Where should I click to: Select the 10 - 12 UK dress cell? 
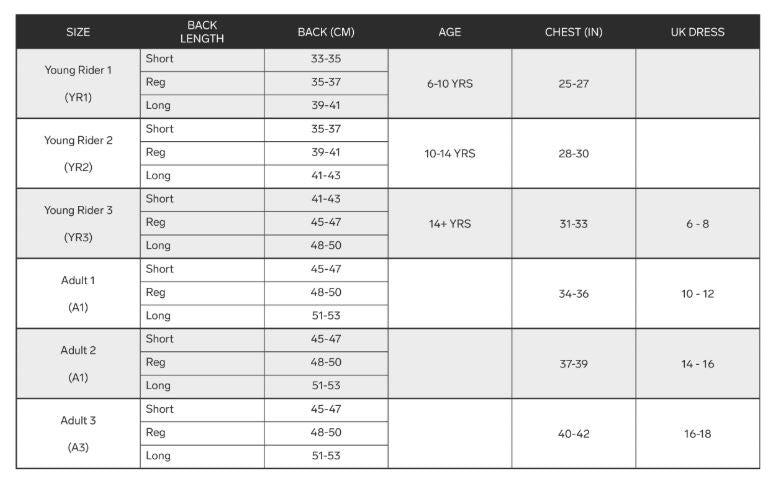[x=697, y=294]
